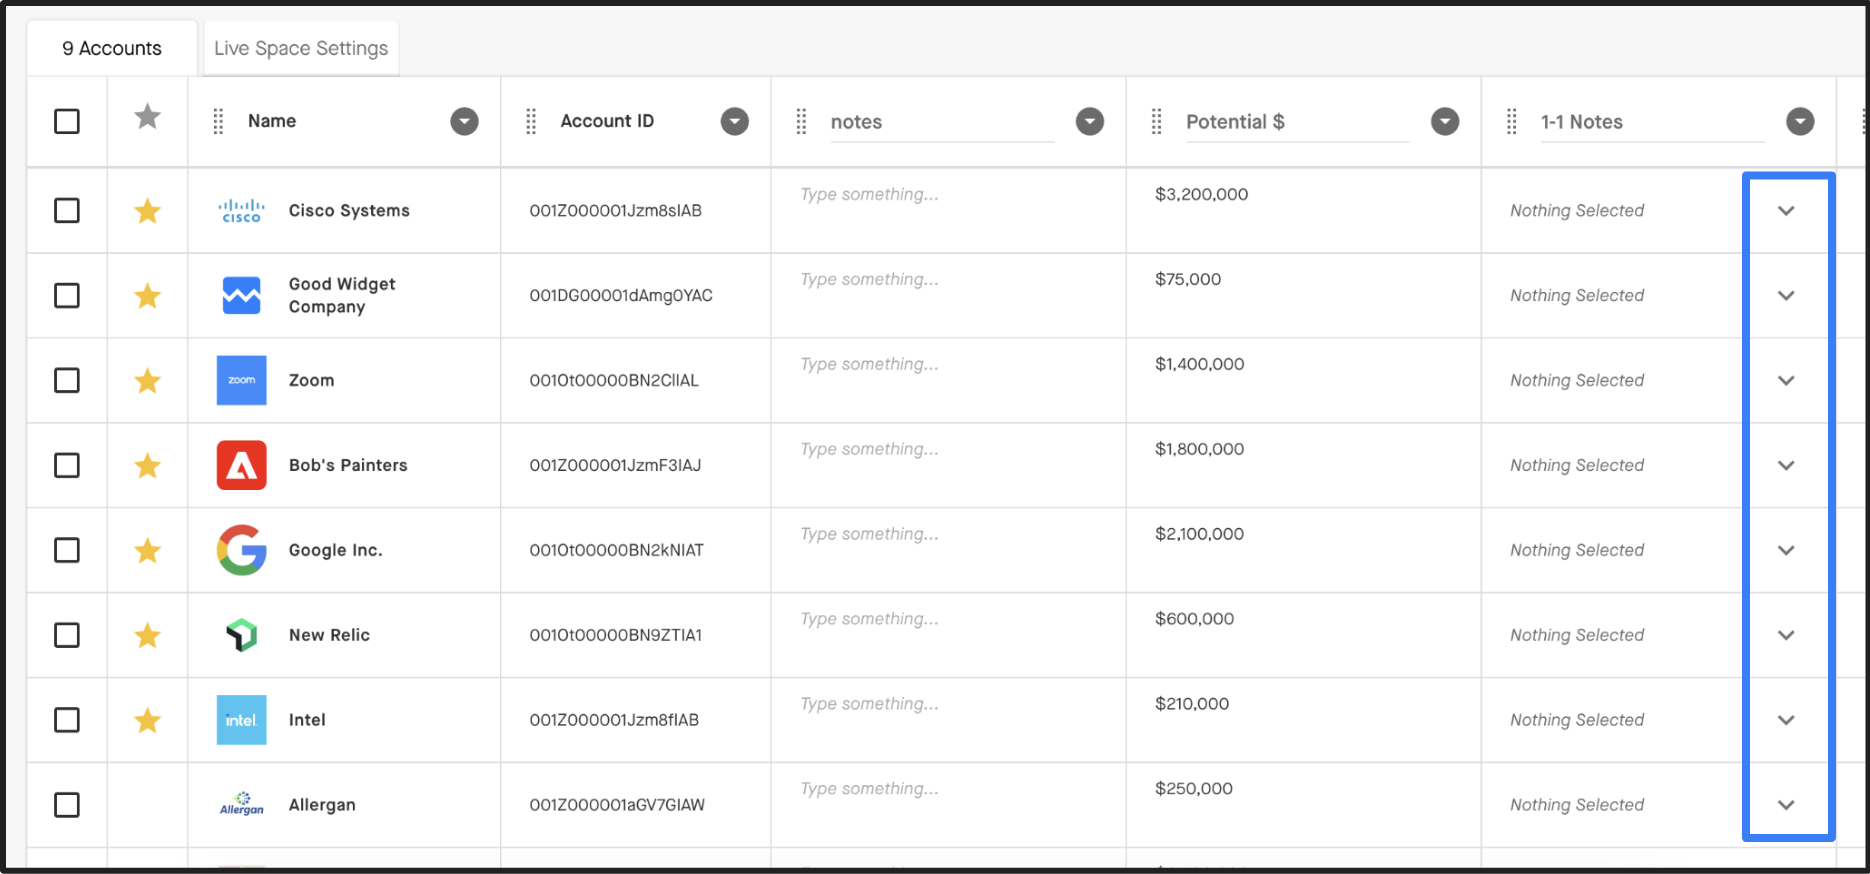
Task: Click the star icon for Cisco Systems
Action: [148, 211]
